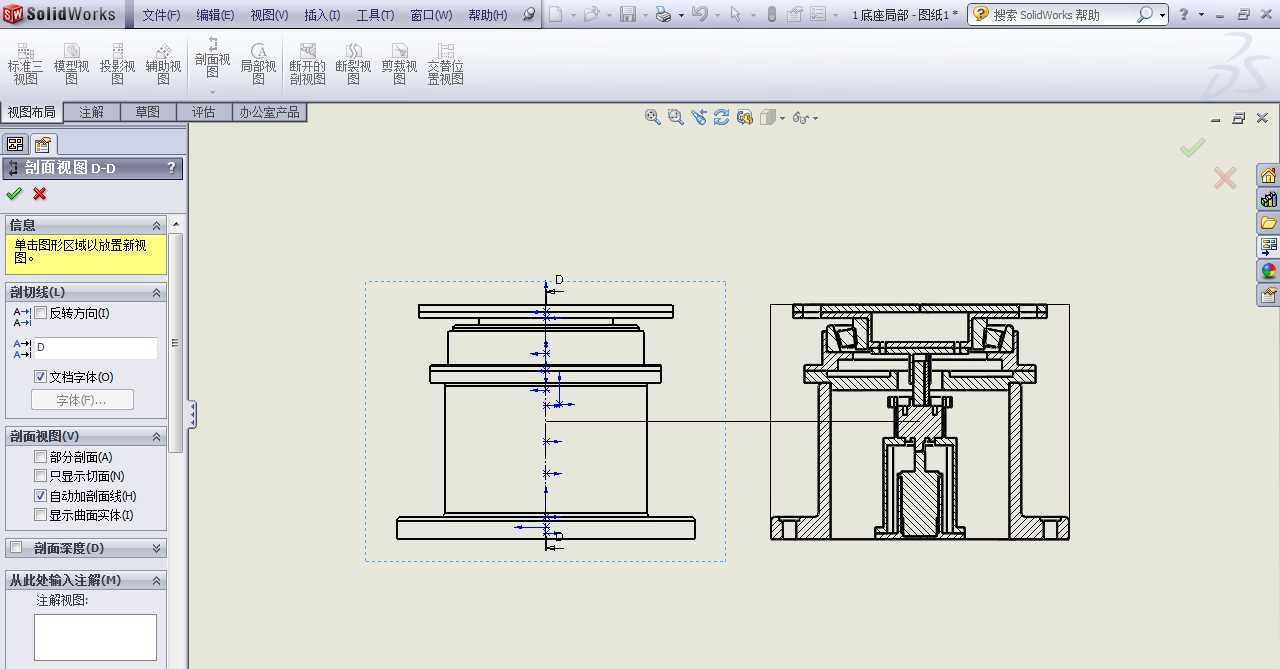1280x669 pixels.
Task: Toggle the 自动加剖面线(H) checkbox
Action: tap(41, 496)
